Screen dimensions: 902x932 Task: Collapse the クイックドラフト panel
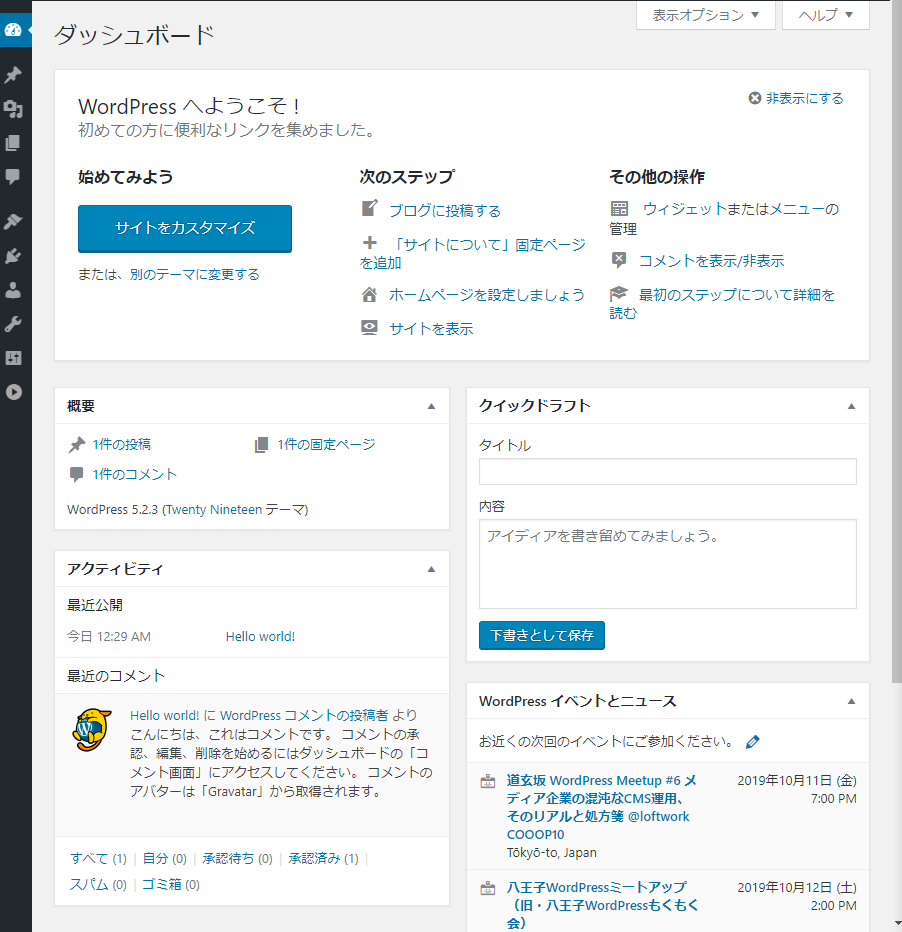point(851,406)
